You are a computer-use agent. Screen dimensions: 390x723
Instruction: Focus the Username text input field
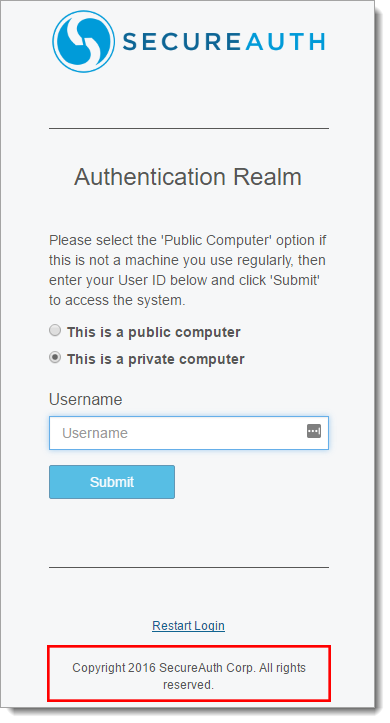tap(189, 433)
